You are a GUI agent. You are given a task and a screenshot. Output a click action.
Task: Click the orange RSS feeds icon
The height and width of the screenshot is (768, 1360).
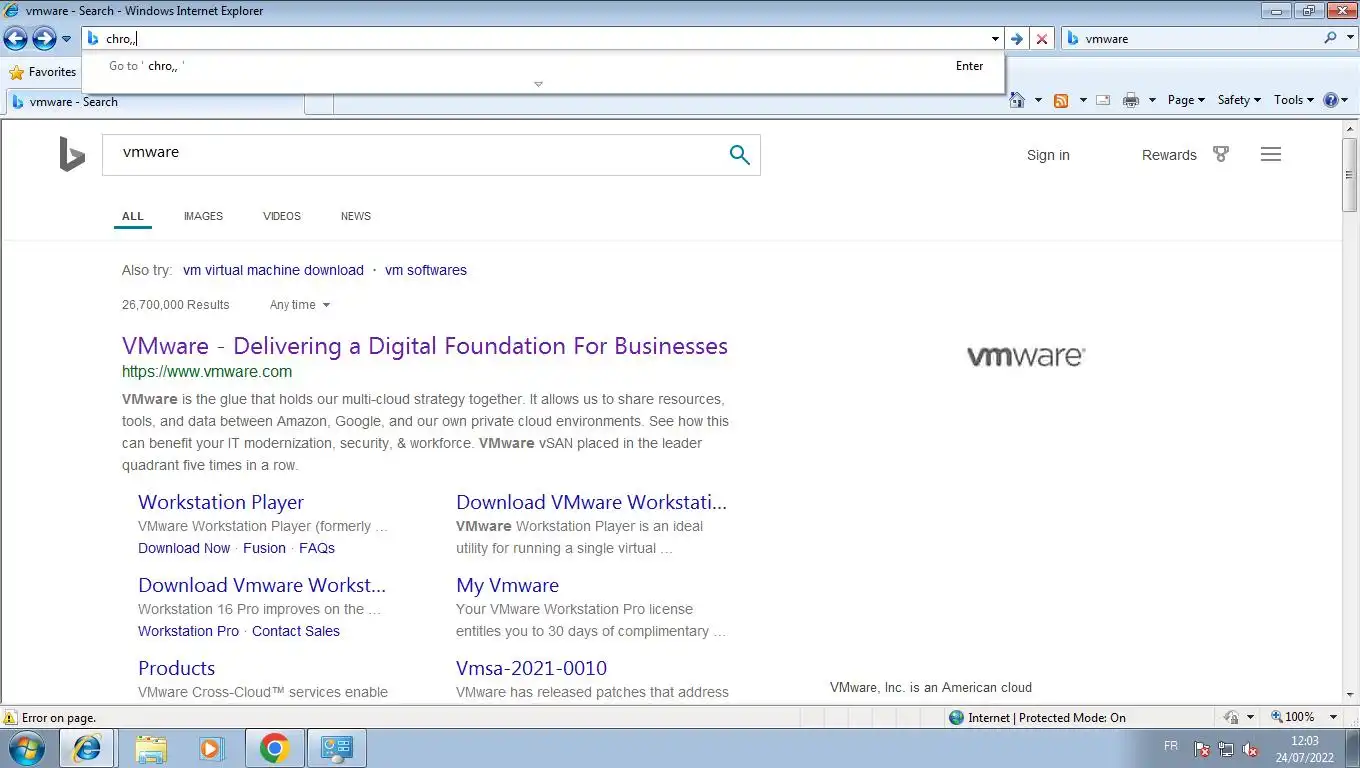click(1061, 100)
